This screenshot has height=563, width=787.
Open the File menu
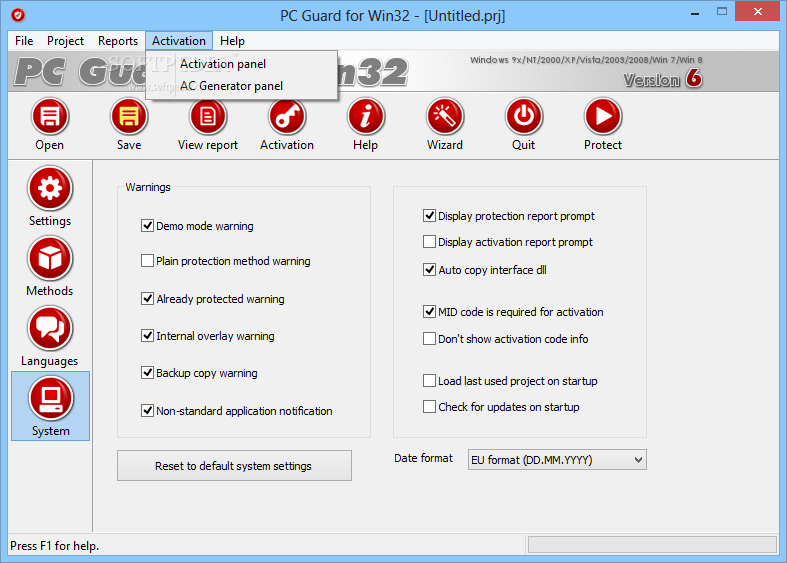click(24, 41)
